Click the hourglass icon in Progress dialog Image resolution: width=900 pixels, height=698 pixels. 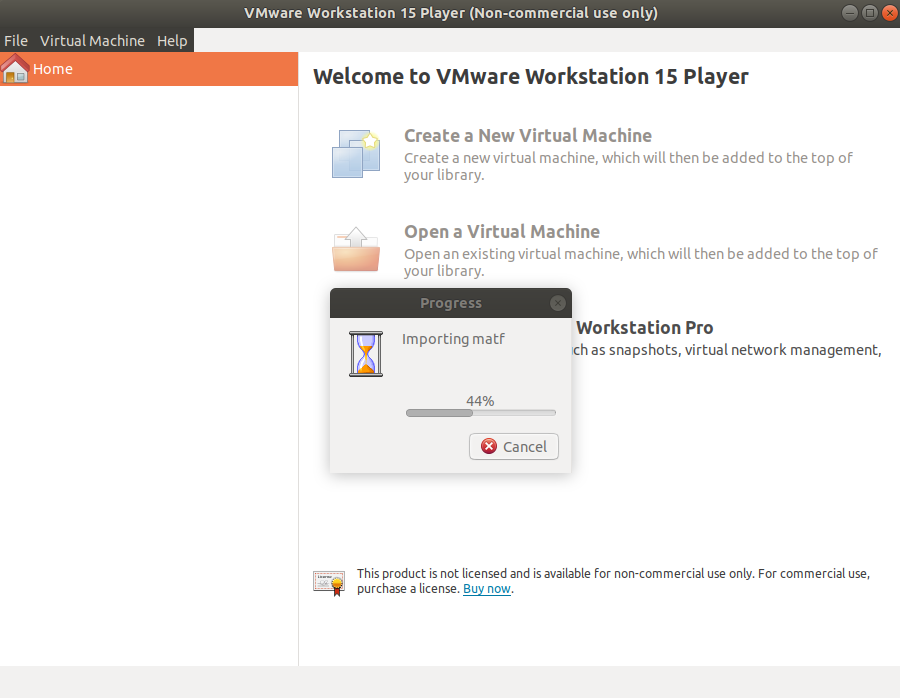pos(366,354)
